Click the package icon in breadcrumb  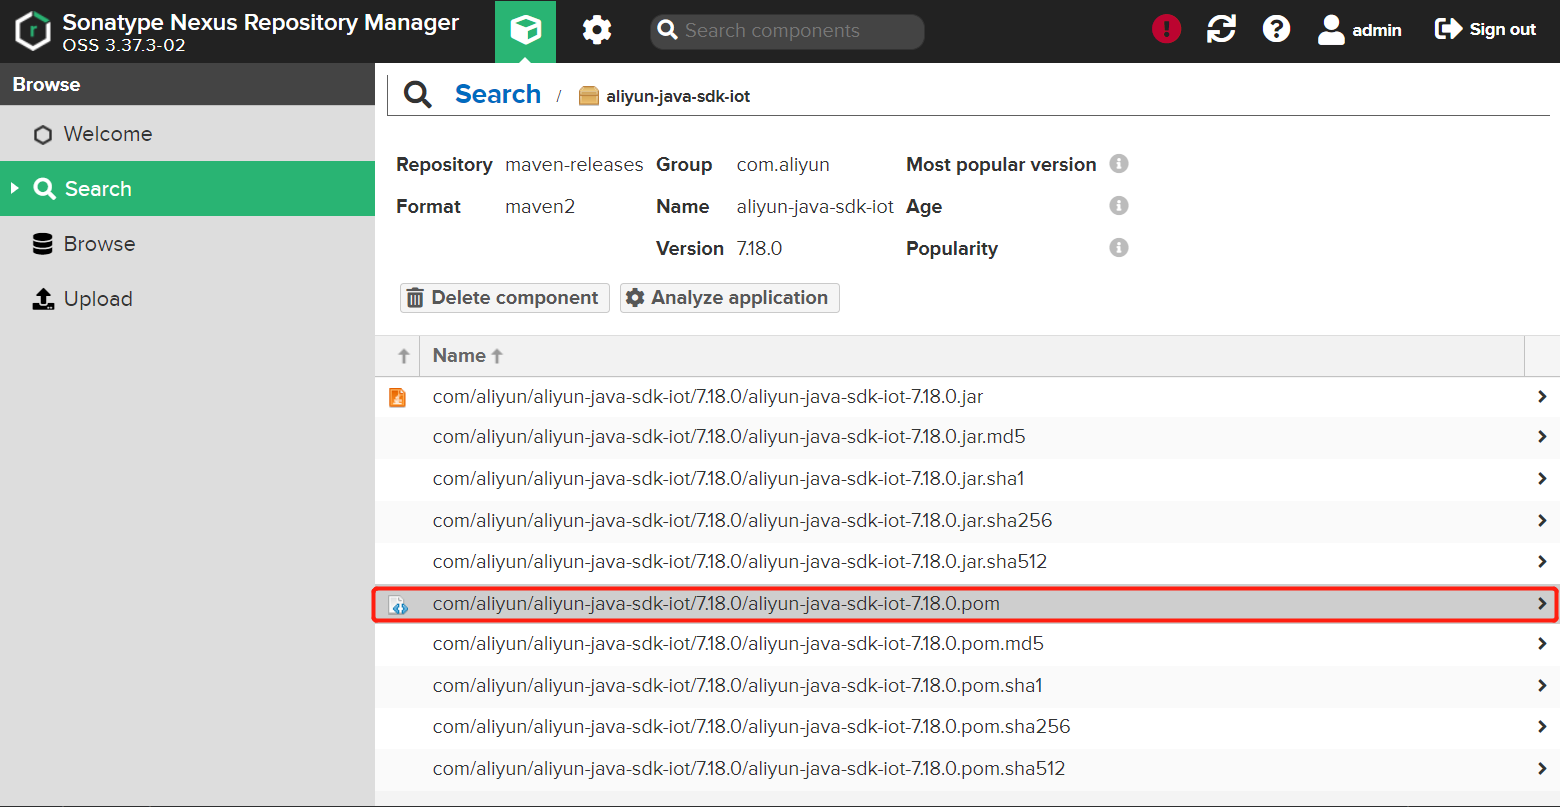589,96
